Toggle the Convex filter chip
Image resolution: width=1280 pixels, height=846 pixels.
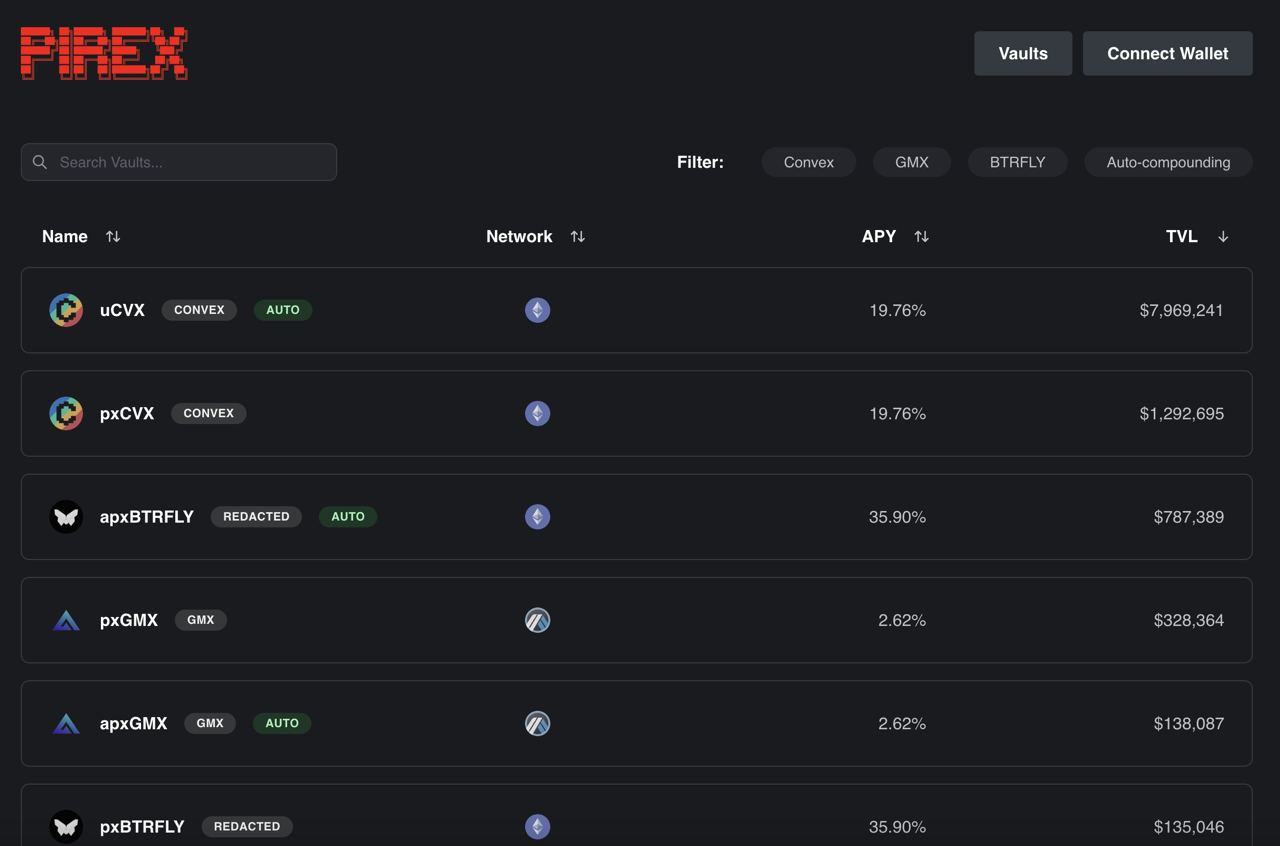point(808,162)
